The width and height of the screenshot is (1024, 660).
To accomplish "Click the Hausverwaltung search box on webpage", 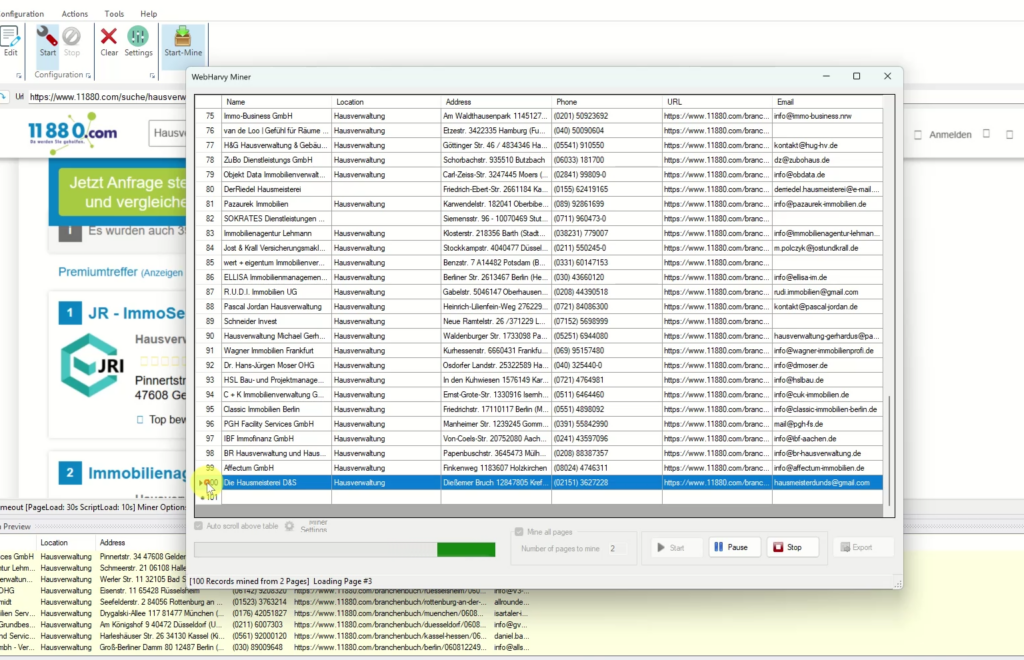I will 168,133.
